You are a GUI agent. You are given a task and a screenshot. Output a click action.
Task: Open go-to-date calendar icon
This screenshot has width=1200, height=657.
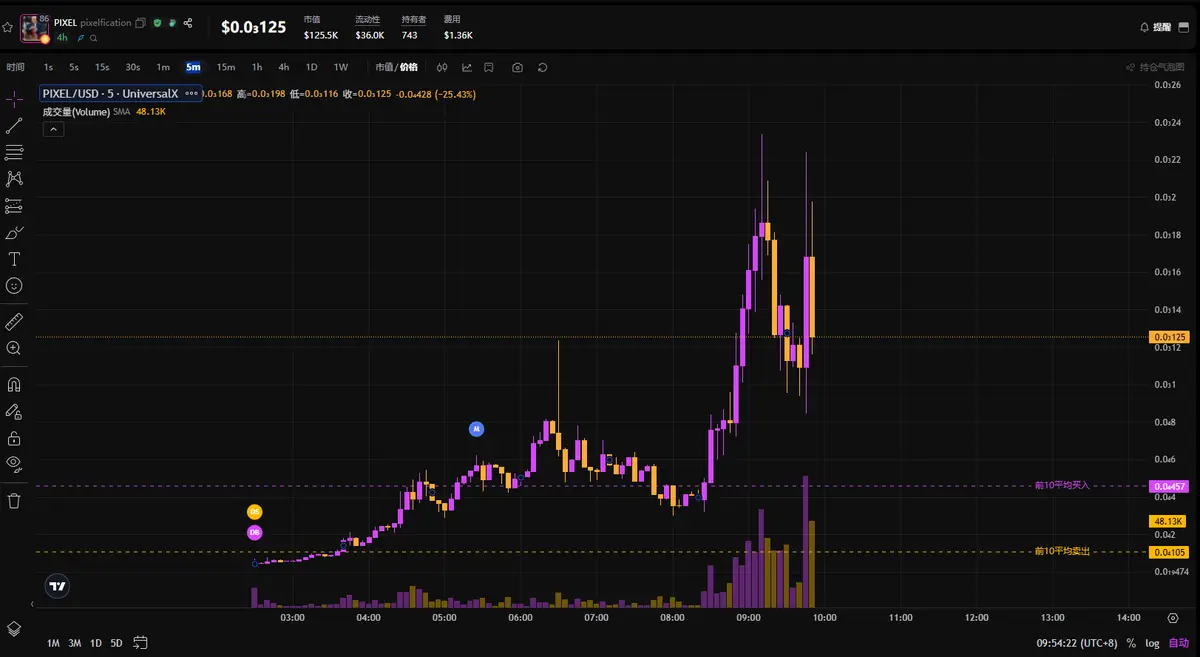[x=140, y=643]
